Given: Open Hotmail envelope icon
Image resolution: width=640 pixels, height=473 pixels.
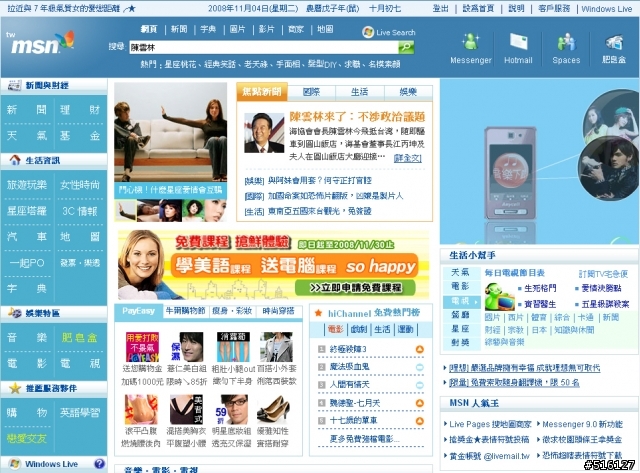Looking at the screenshot, I should pyautogui.click(x=518, y=42).
